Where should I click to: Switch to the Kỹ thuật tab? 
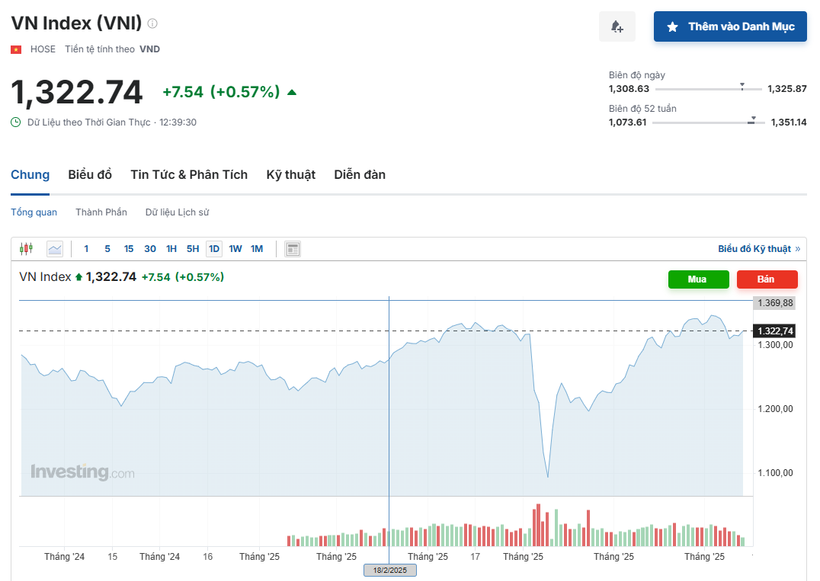pos(290,174)
